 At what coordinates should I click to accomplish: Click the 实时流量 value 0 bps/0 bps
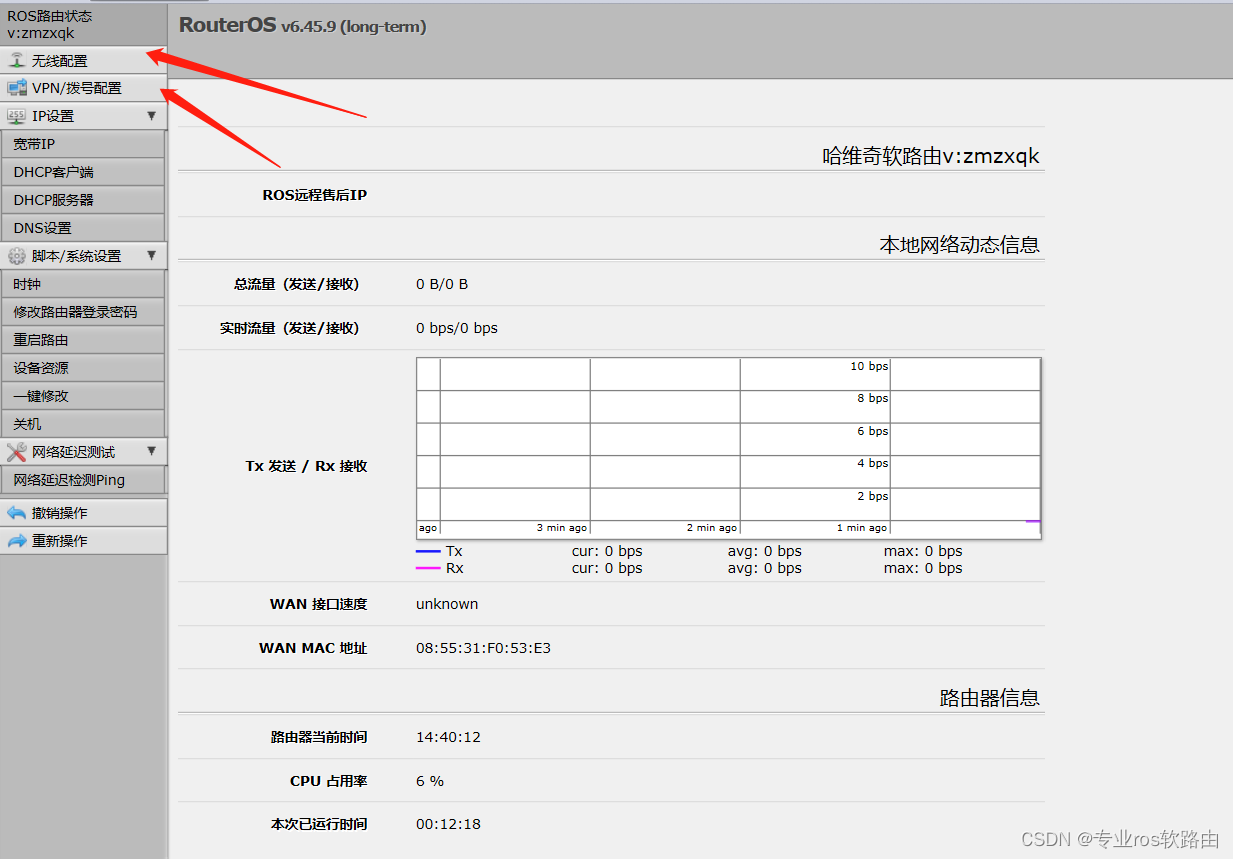[457, 328]
